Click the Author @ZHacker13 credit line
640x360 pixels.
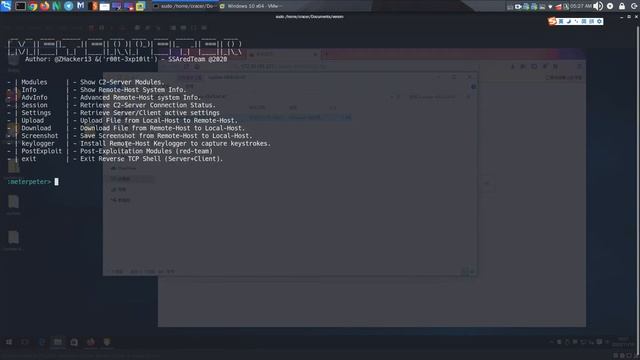tap(126, 59)
